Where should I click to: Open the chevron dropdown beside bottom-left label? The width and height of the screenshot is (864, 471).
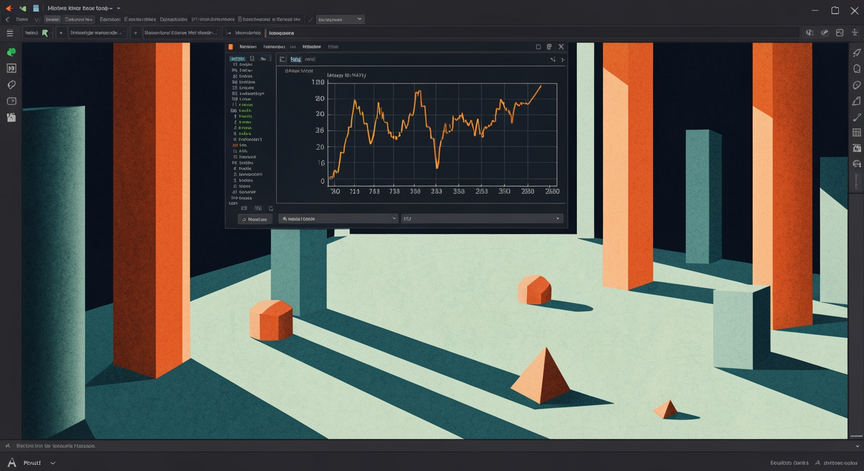53,463
